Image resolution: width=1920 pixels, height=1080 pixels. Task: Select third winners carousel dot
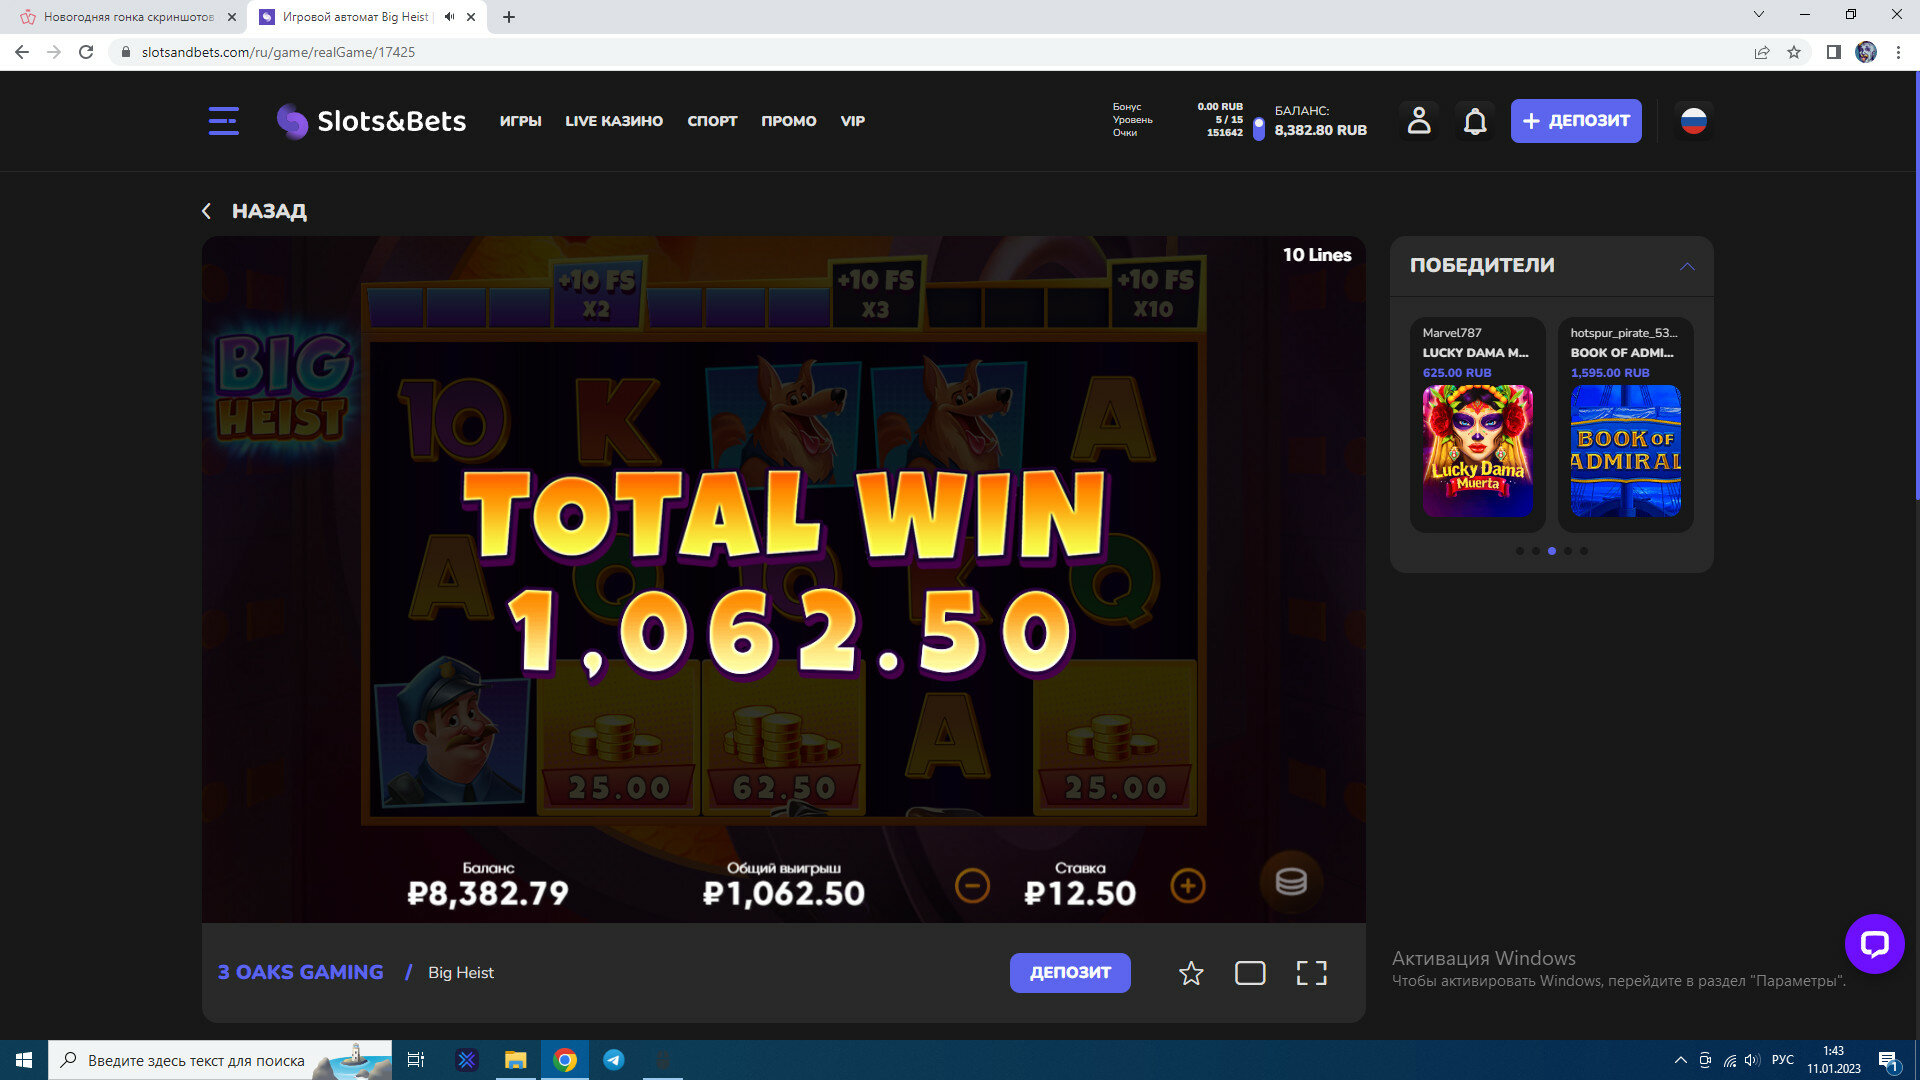click(x=1552, y=551)
